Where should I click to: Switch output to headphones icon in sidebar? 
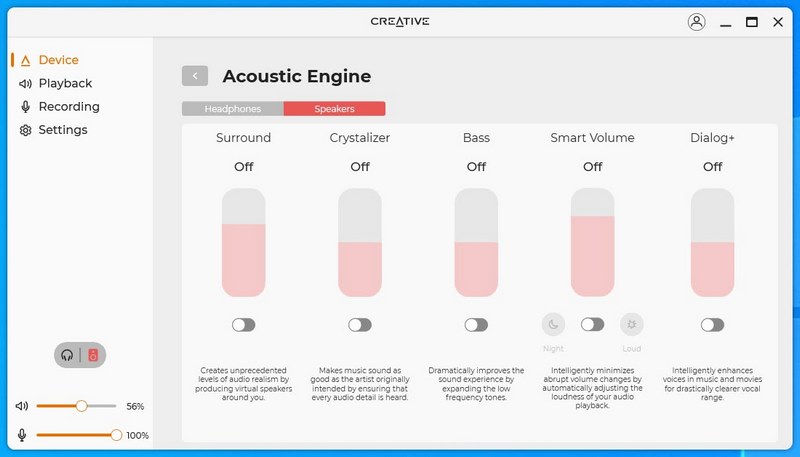(67, 355)
